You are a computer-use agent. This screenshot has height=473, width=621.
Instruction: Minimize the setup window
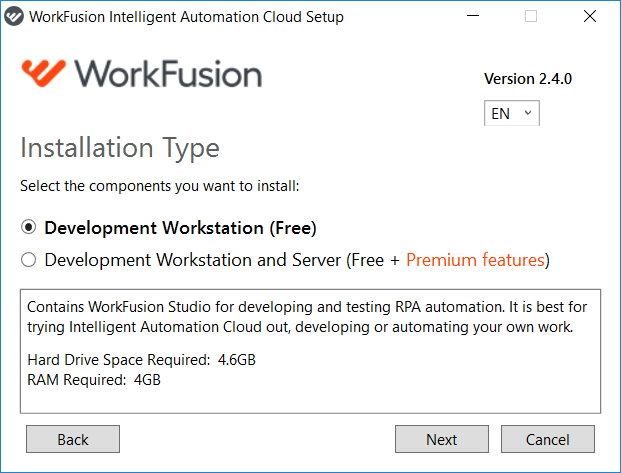click(473, 16)
